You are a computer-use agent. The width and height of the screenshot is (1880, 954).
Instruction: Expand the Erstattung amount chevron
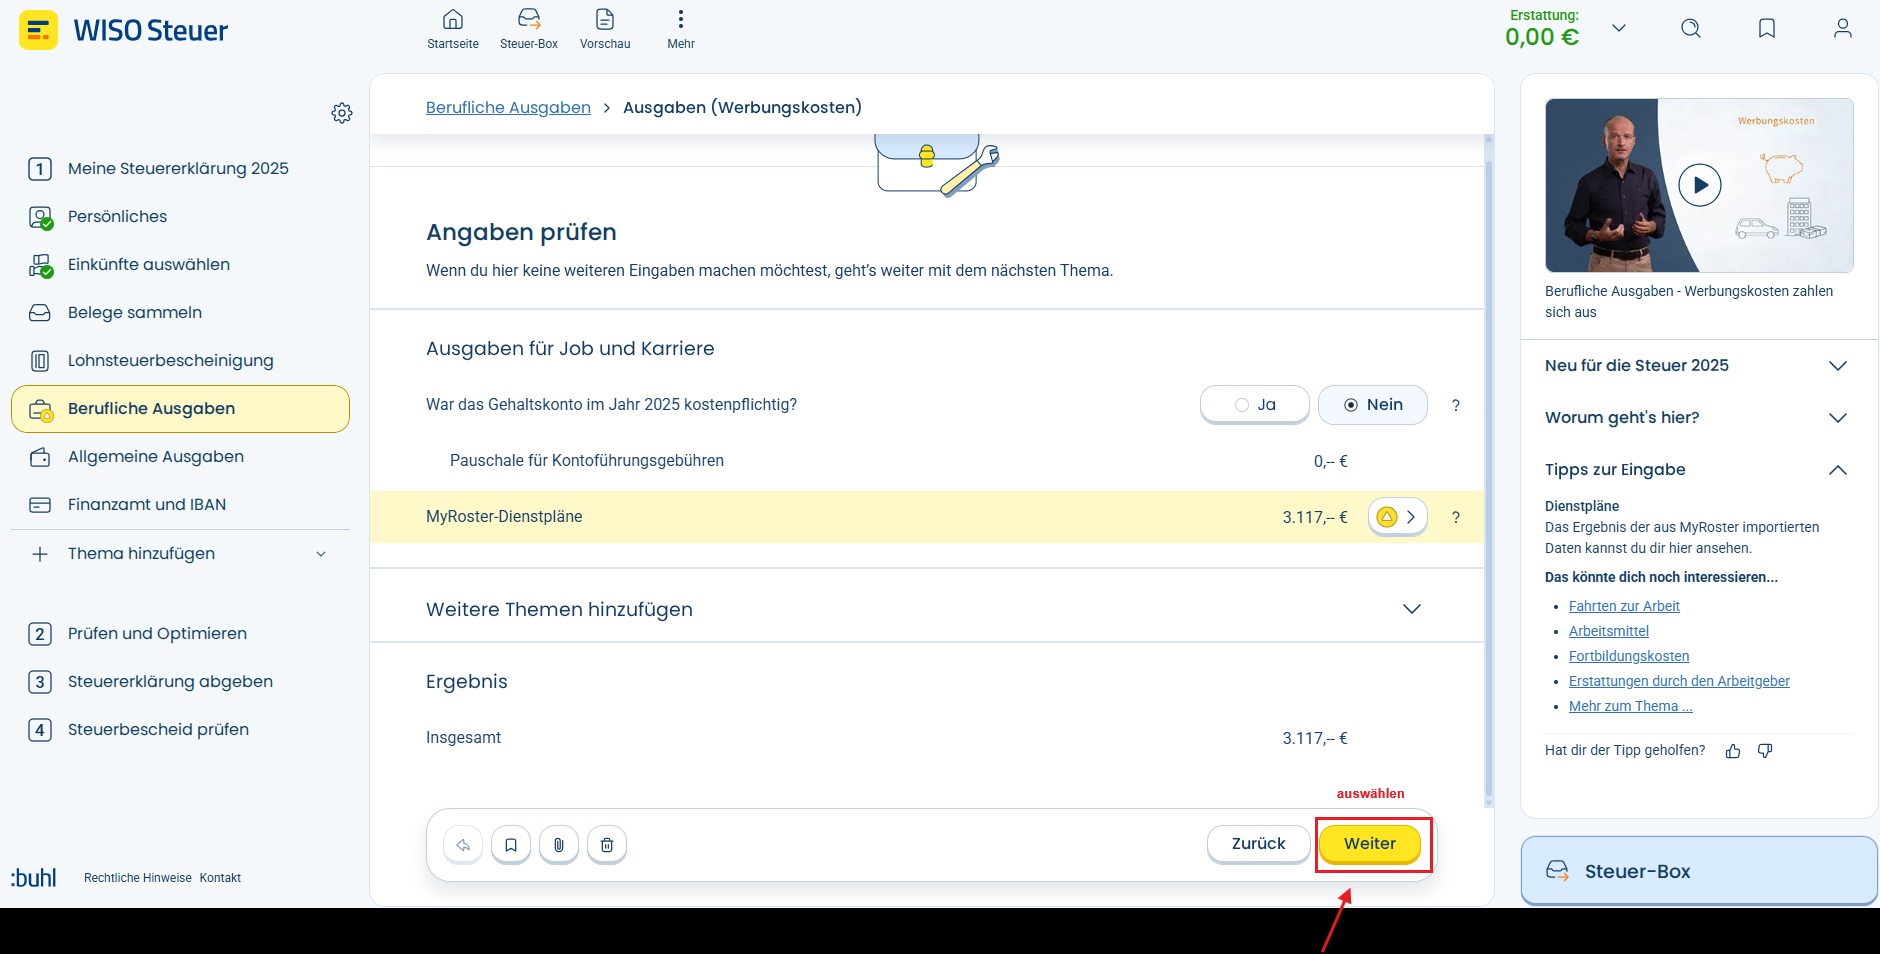pyautogui.click(x=1619, y=28)
